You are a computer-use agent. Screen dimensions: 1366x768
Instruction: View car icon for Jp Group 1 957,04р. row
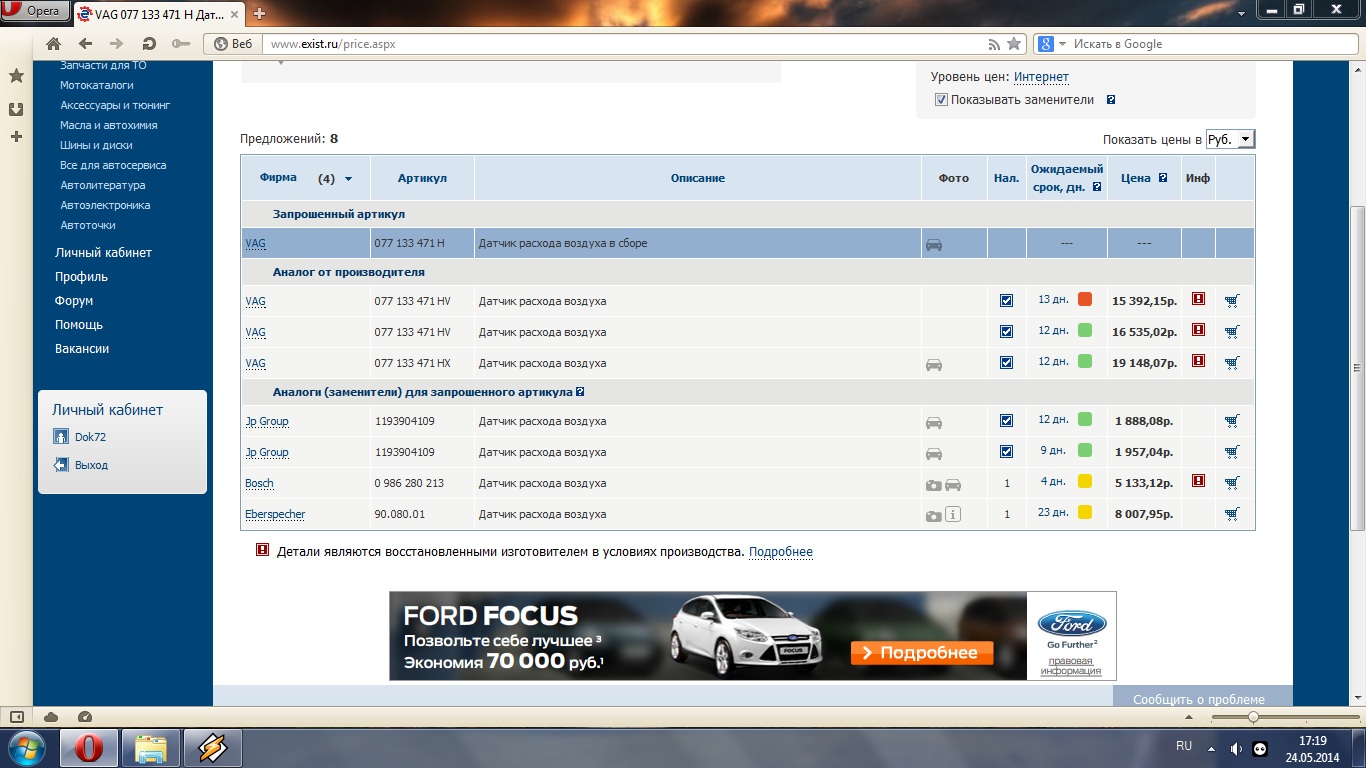pos(934,453)
